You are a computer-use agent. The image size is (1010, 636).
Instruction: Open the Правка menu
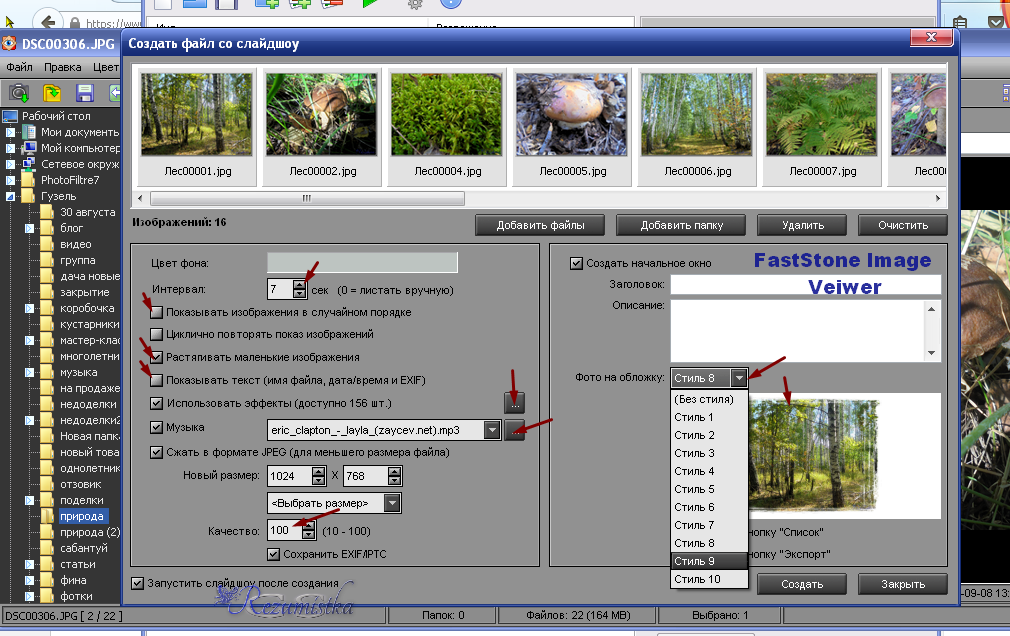62,67
